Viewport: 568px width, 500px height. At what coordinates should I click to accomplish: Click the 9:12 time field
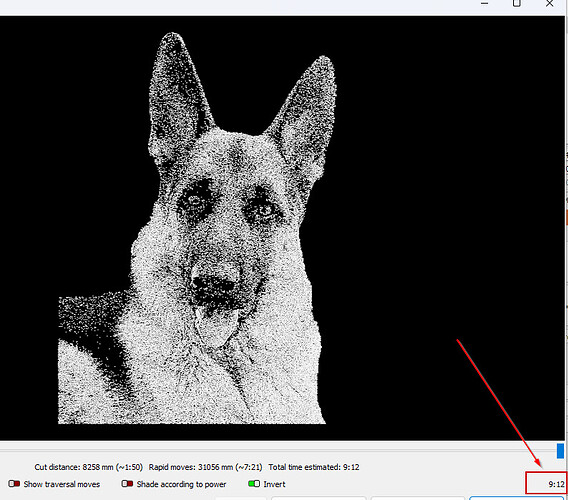click(x=546, y=484)
